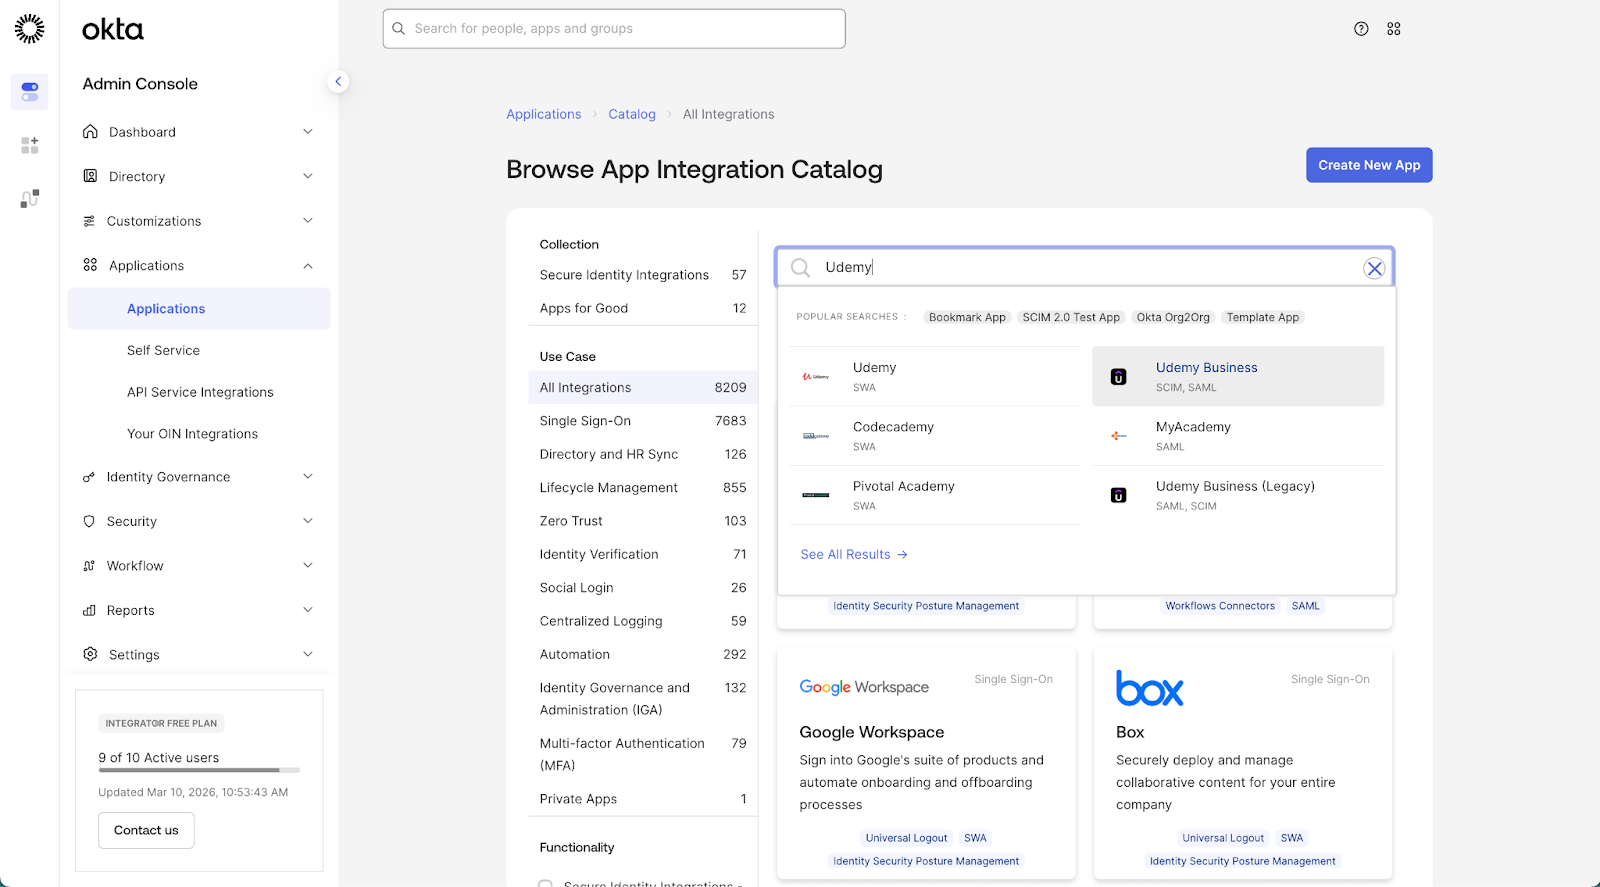Click the Codecademy logo in results

816,436
